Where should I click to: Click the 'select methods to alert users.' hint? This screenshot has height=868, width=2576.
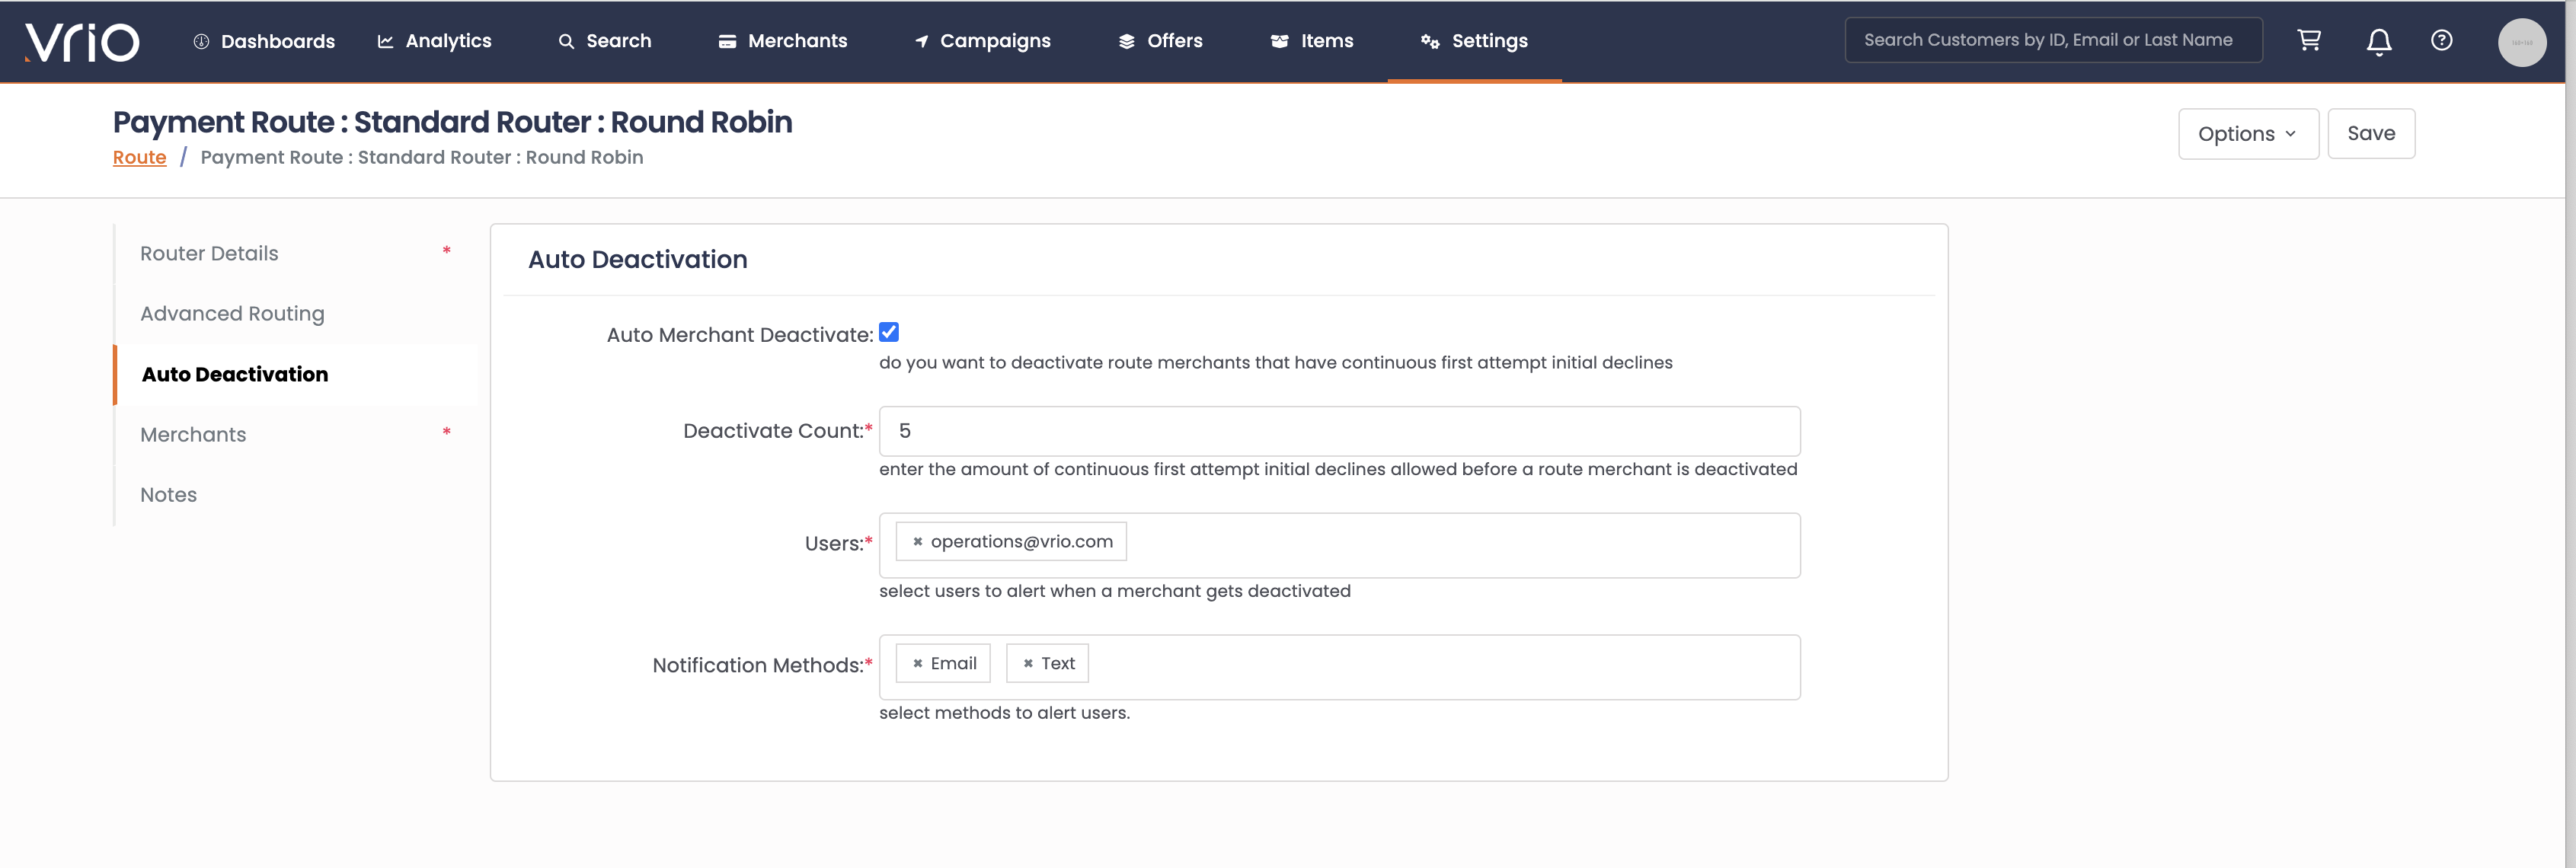(x=1004, y=713)
